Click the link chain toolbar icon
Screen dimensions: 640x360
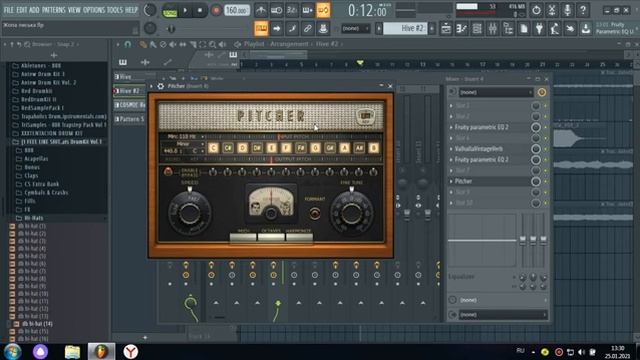point(308,28)
